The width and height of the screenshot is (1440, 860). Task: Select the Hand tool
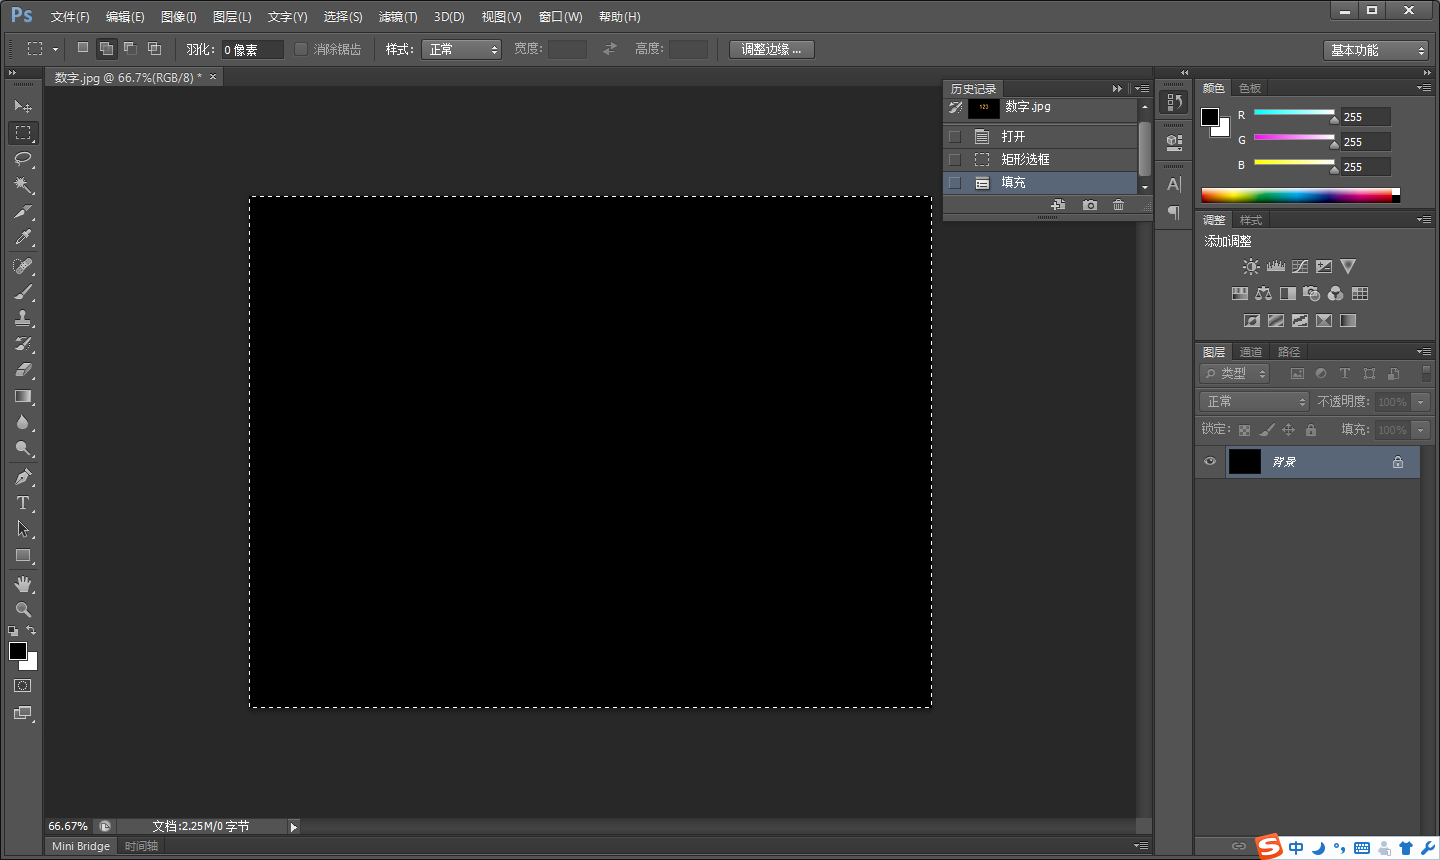click(23, 584)
